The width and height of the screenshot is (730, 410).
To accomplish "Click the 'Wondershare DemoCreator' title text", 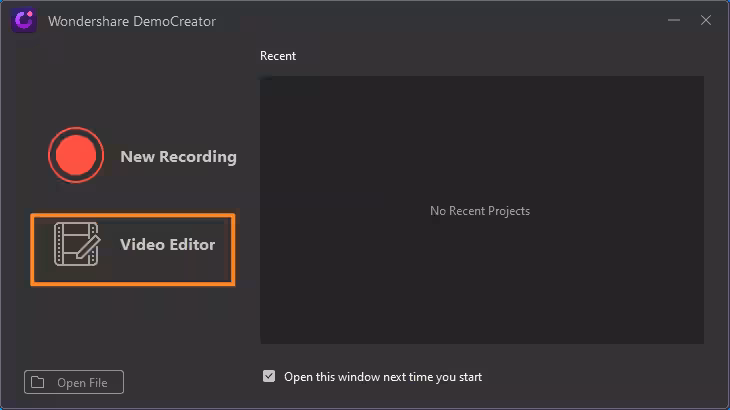I will (x=131, y=21).
